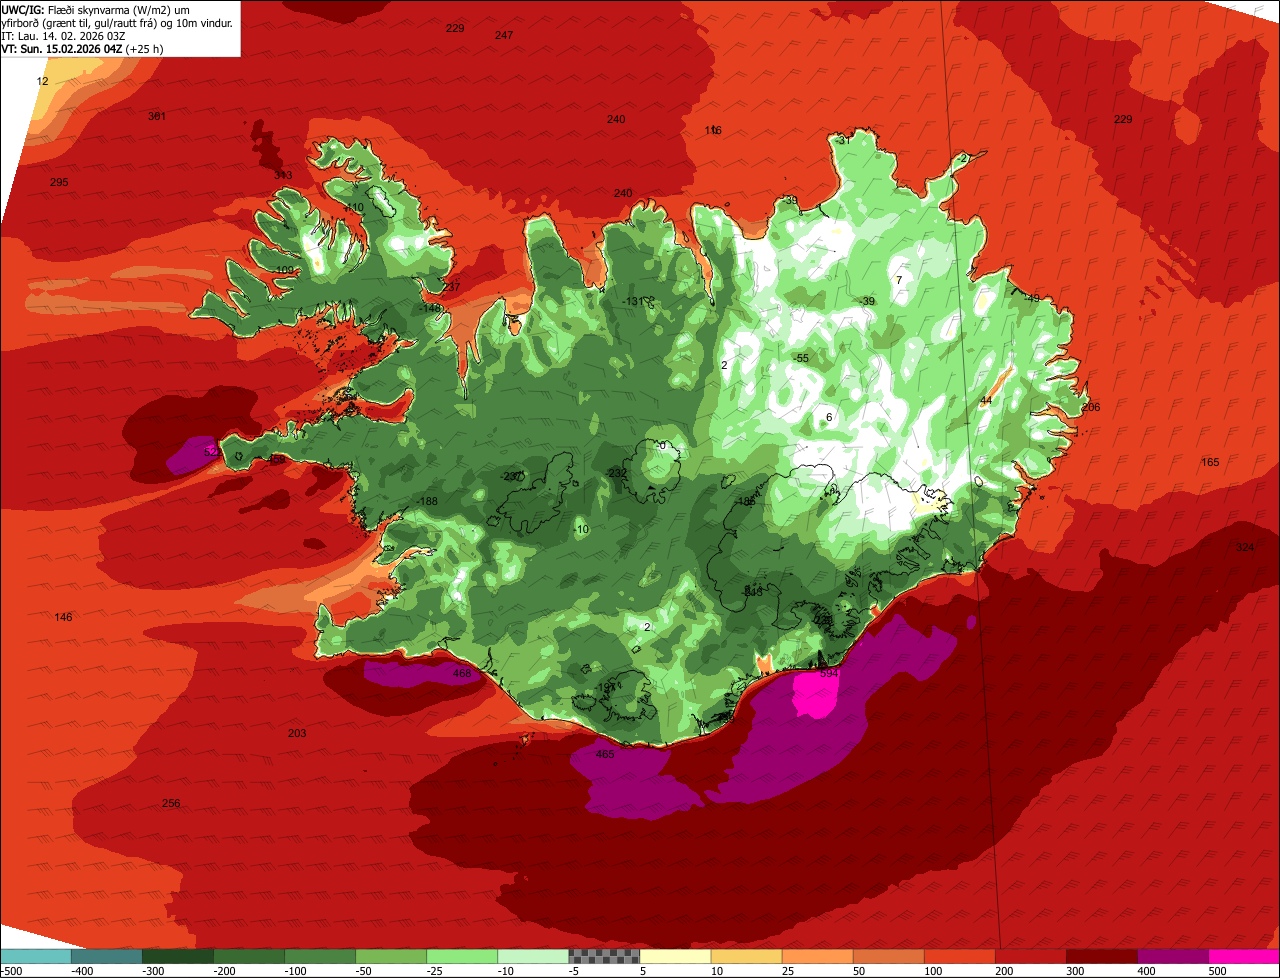Click the legend swatch for 100 to 200
The image size is (1280, 978).
[x=960, y=956]
